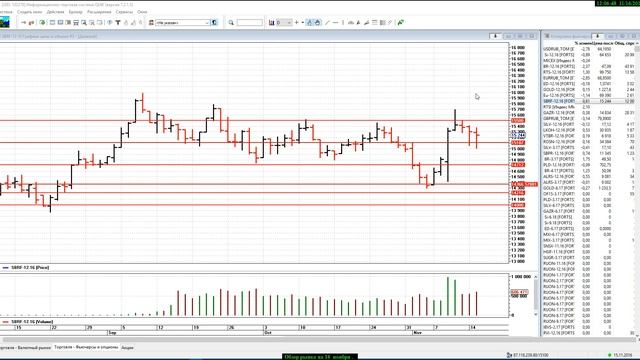Viewport: 640px width, 360px height.
Task: Open the Действия menu
Action: (x=55, y=12)
